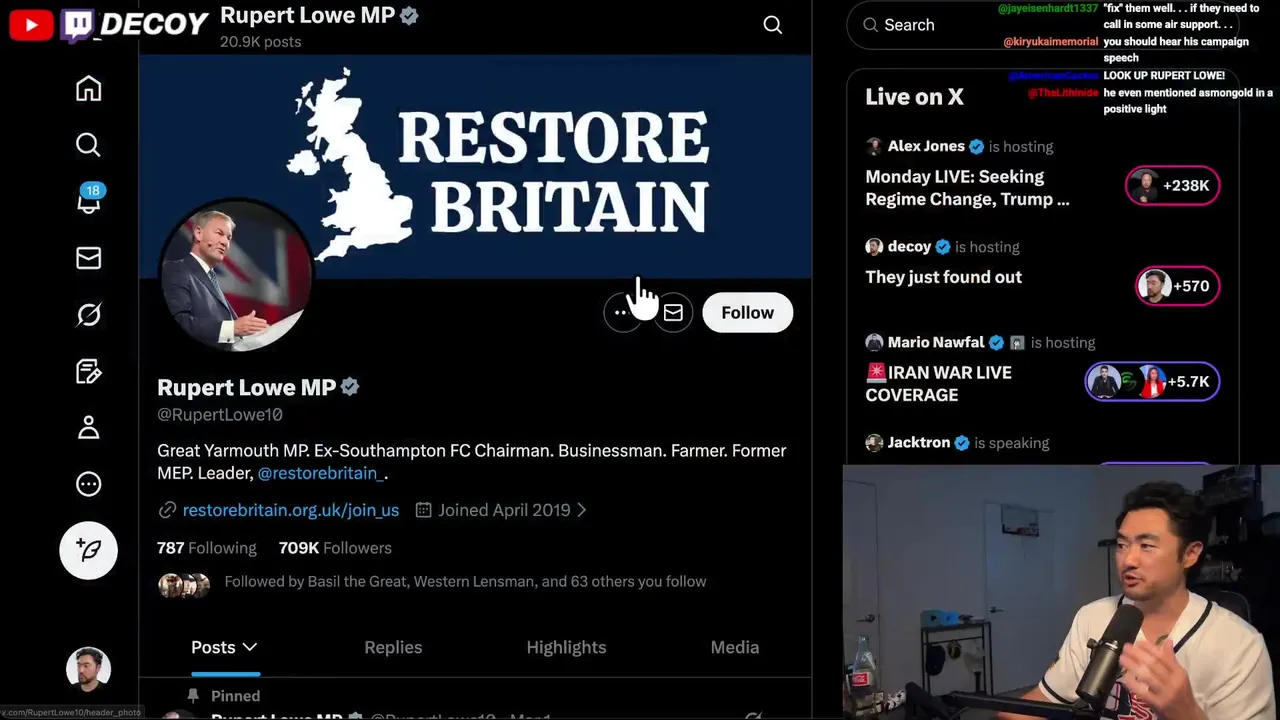
Task: Open the profile more options ellipsis
Action: [621, 313]
